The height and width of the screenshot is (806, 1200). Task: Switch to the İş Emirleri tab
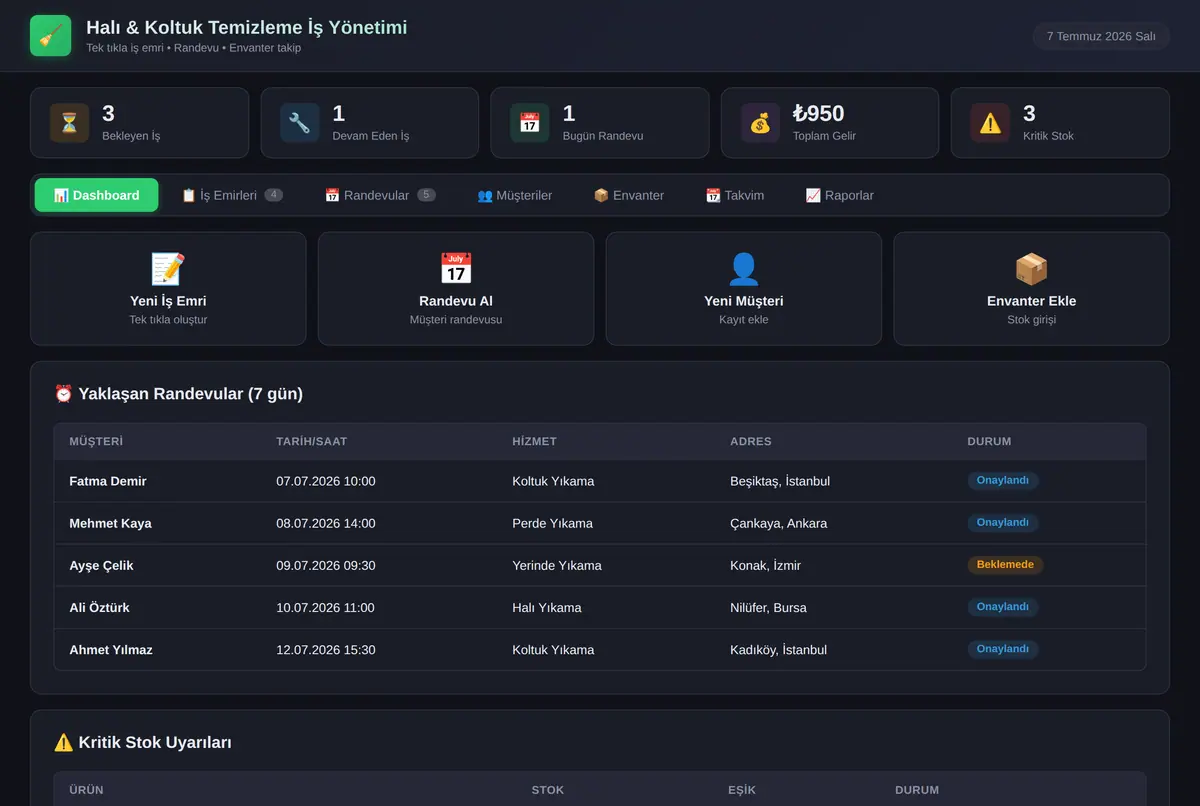click(232, 195)
